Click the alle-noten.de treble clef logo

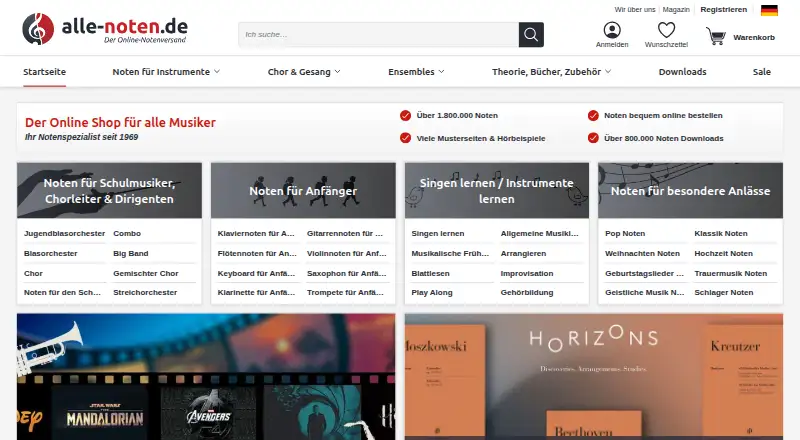tap(38, 29)
